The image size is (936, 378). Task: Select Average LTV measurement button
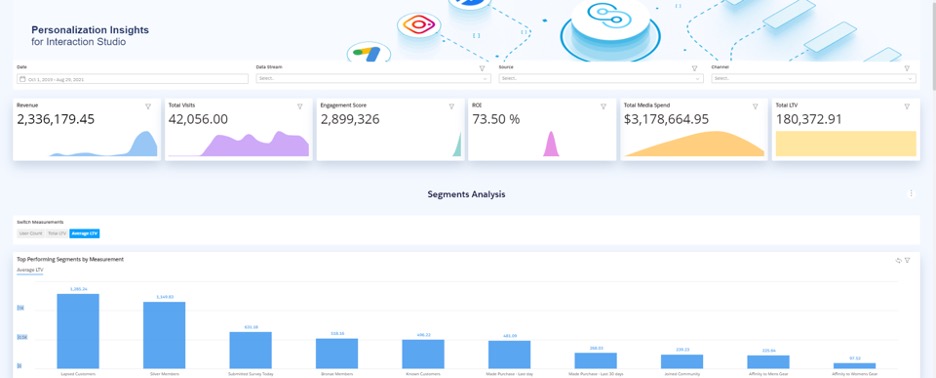click(x=84, y=233)
